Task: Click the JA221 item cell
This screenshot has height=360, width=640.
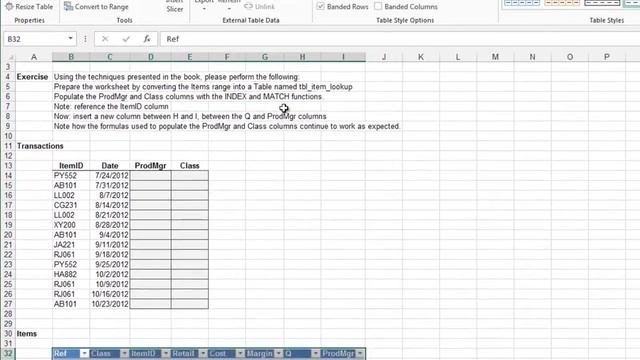Action: pyautogui.click(x=71, y=245)
